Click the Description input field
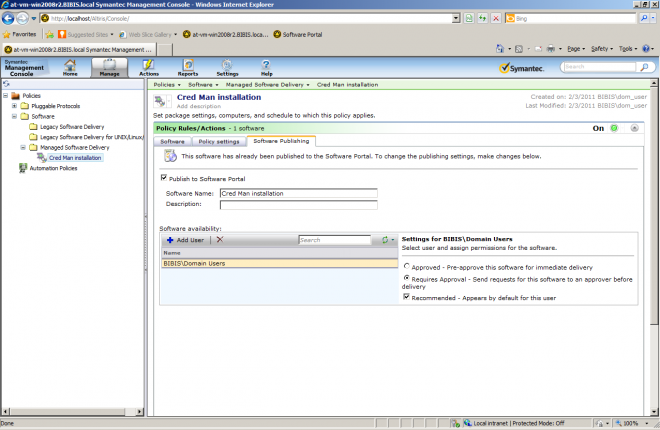The height and width of the screenshot is (430, 660). (x=298, y=205)
